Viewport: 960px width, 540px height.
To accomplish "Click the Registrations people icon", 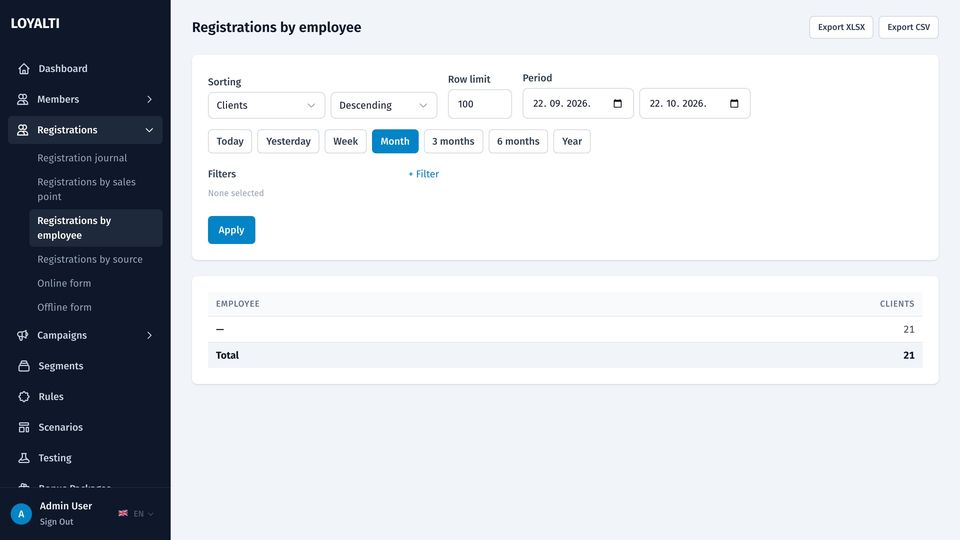I will coord(23,130).
